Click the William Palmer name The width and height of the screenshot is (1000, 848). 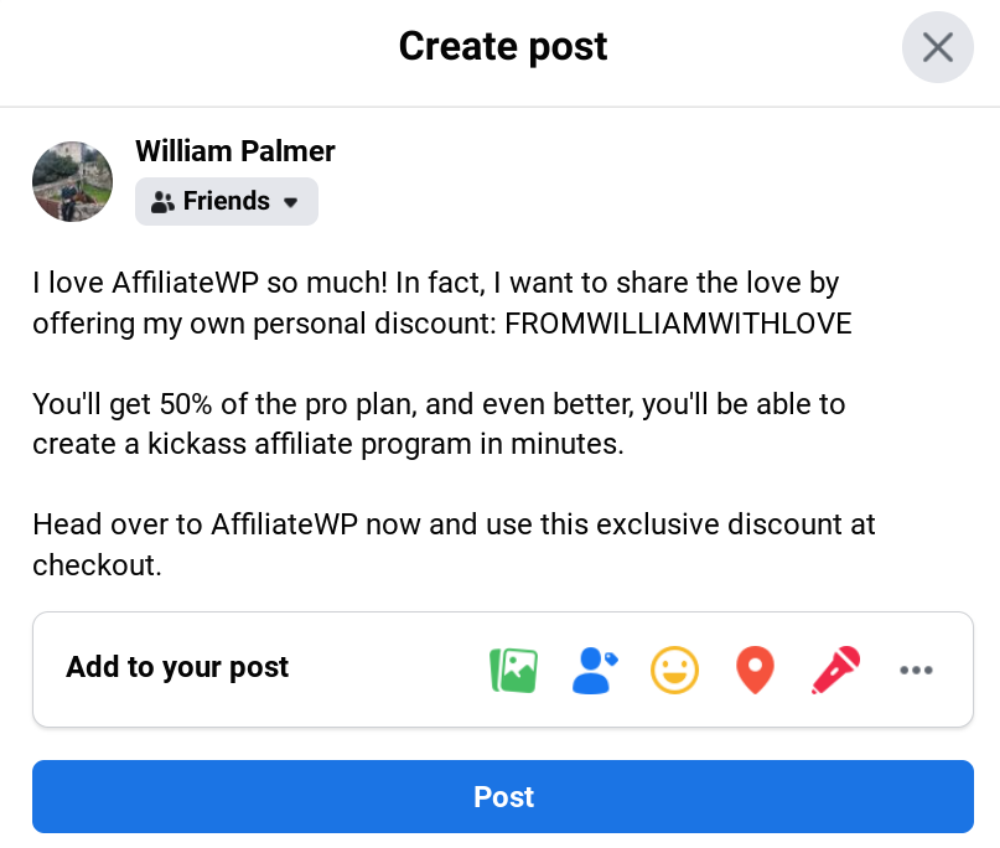(235, 151)
